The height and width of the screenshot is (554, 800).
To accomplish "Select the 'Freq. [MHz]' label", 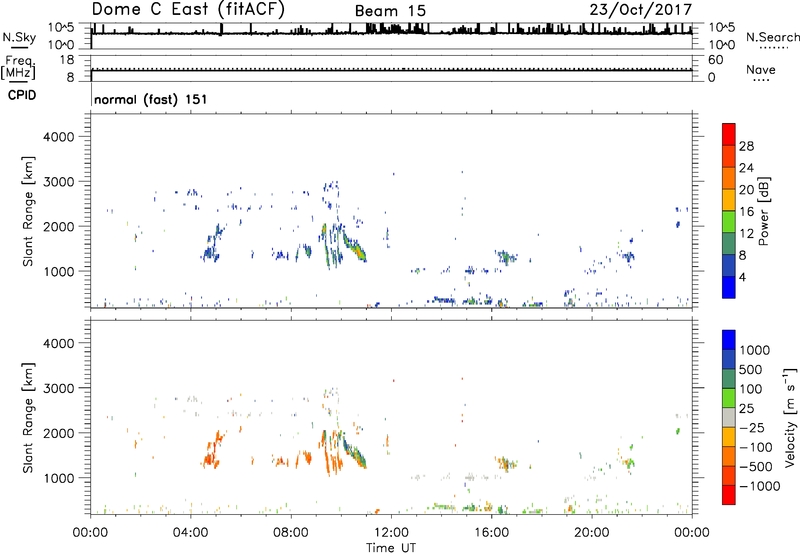I will pos(19,67).
